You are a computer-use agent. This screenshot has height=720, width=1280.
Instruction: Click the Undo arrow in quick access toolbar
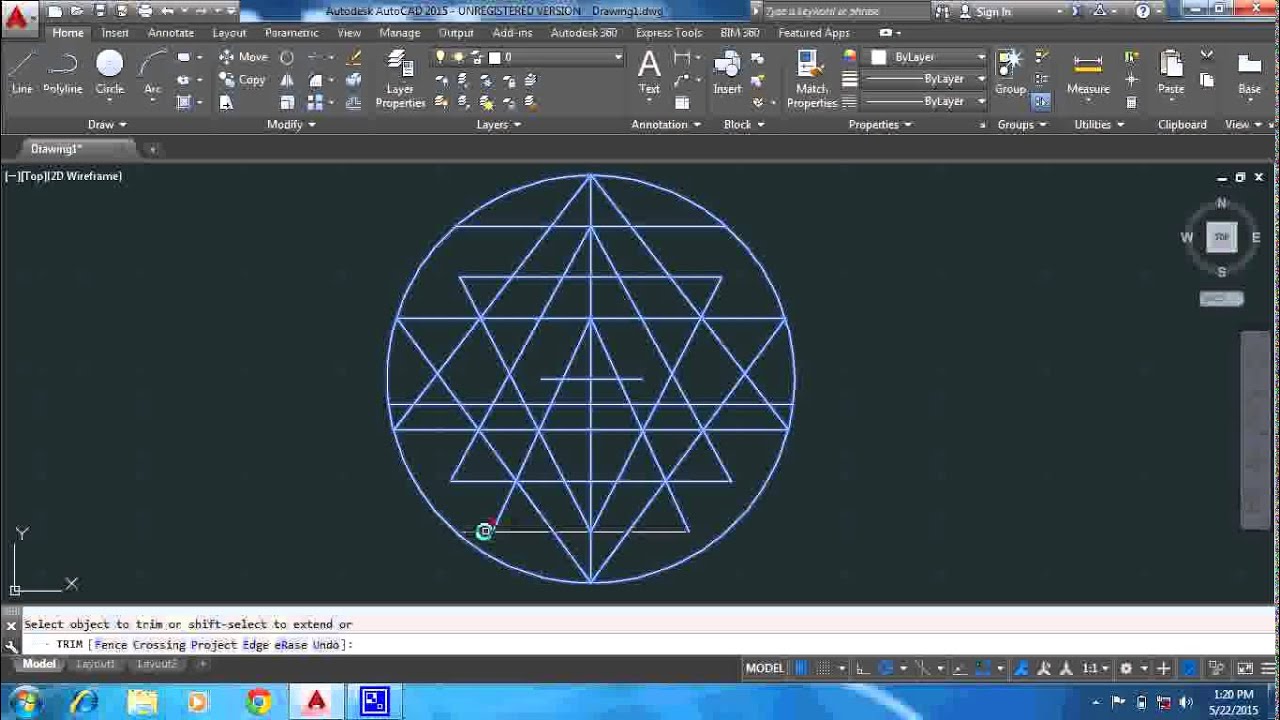click(168, 11)
